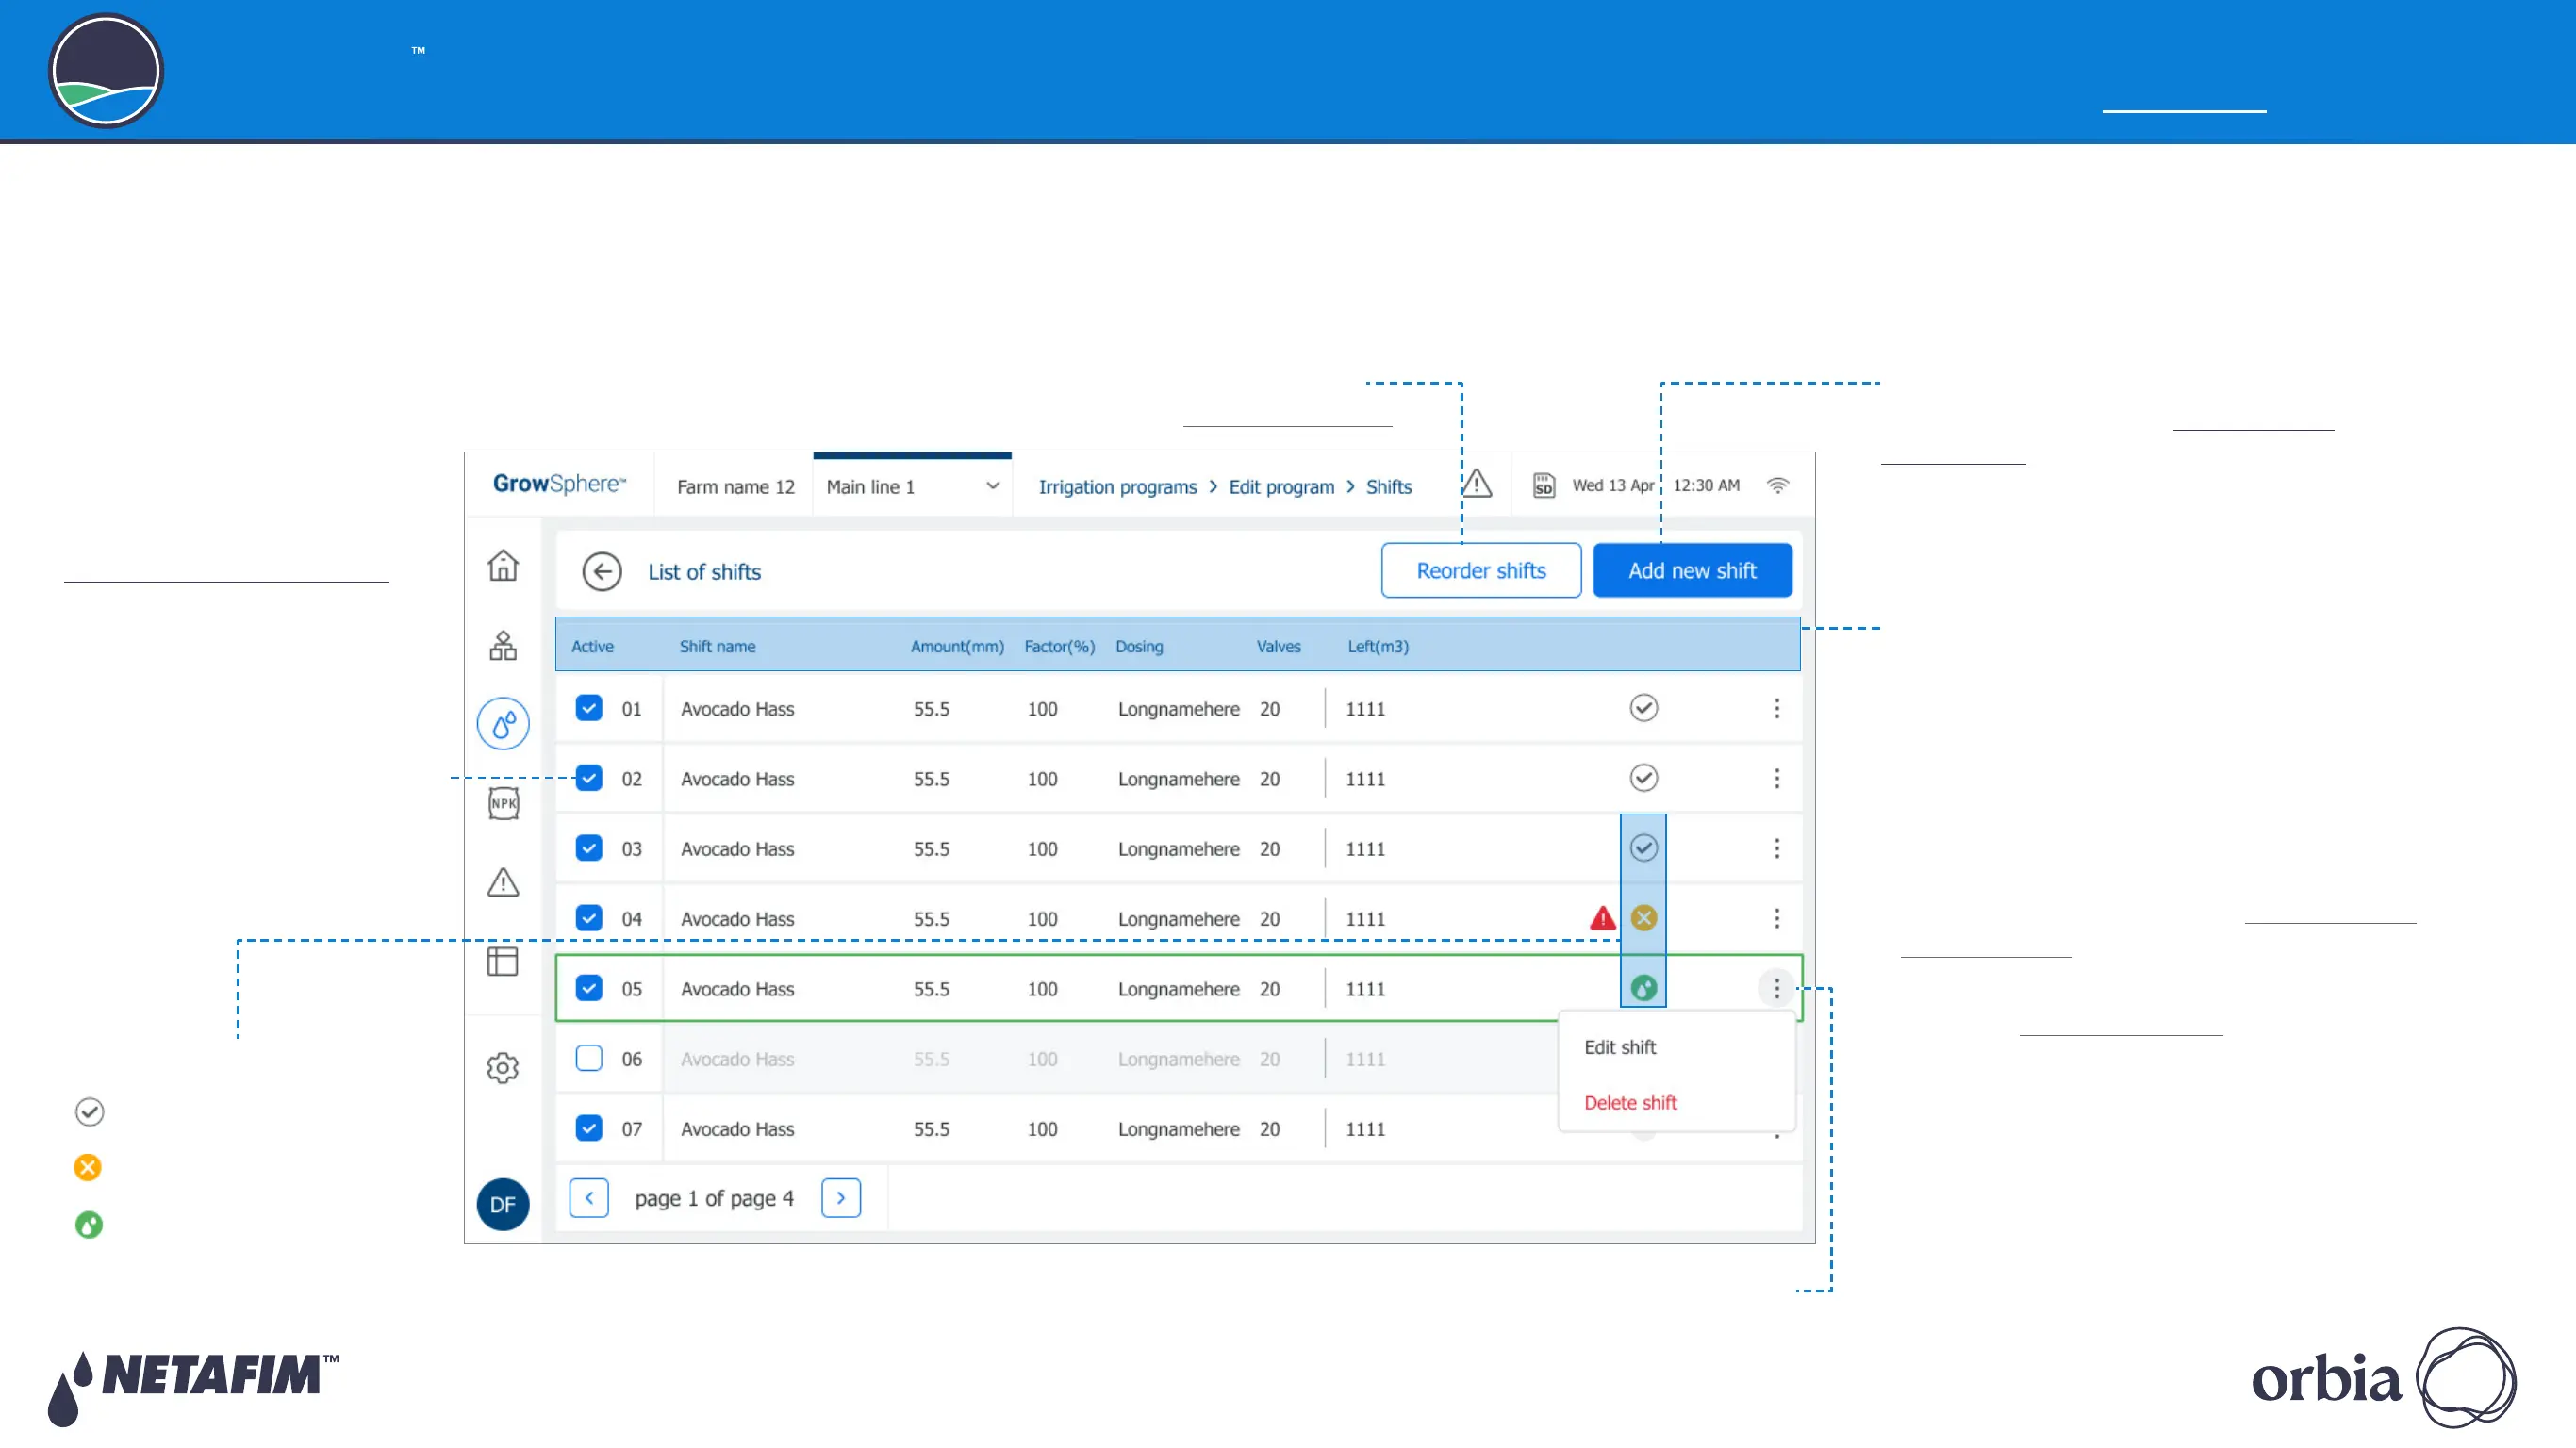Click the completed status icon on shift 02
Viewport: 2576px width, 1448px height.
[x=1644, y=778]
